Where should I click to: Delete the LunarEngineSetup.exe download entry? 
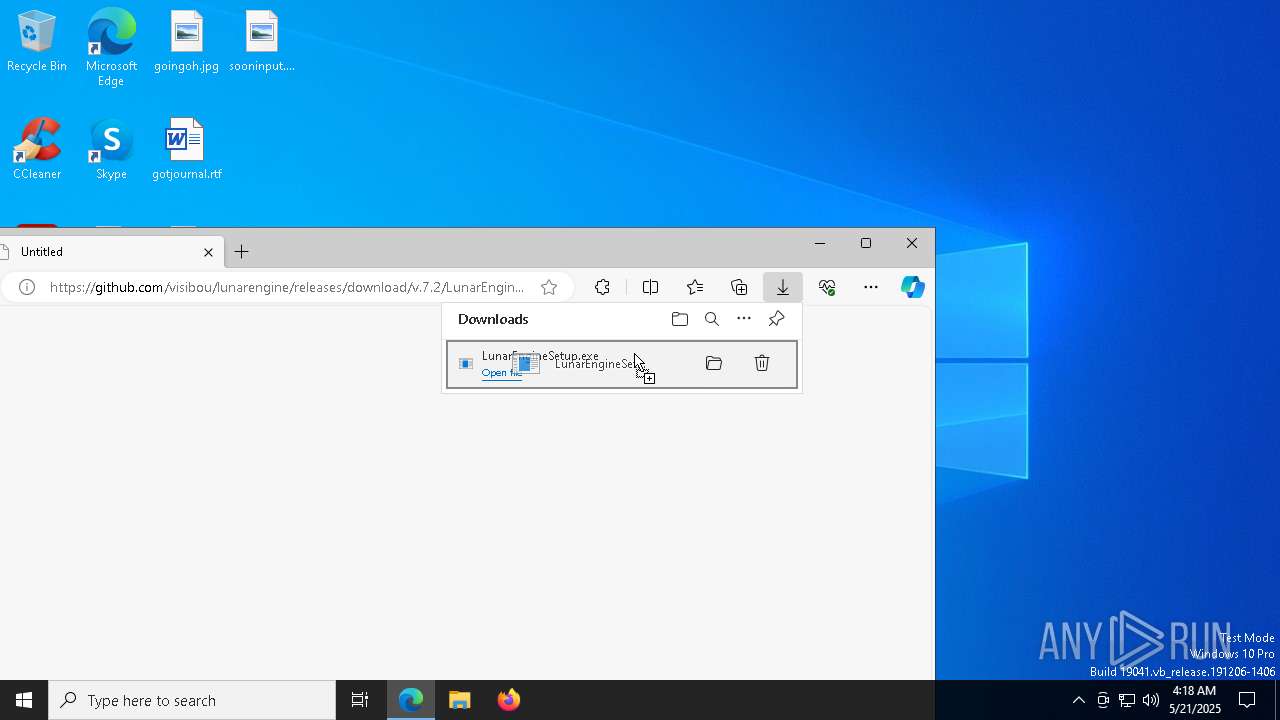point(762,363)
